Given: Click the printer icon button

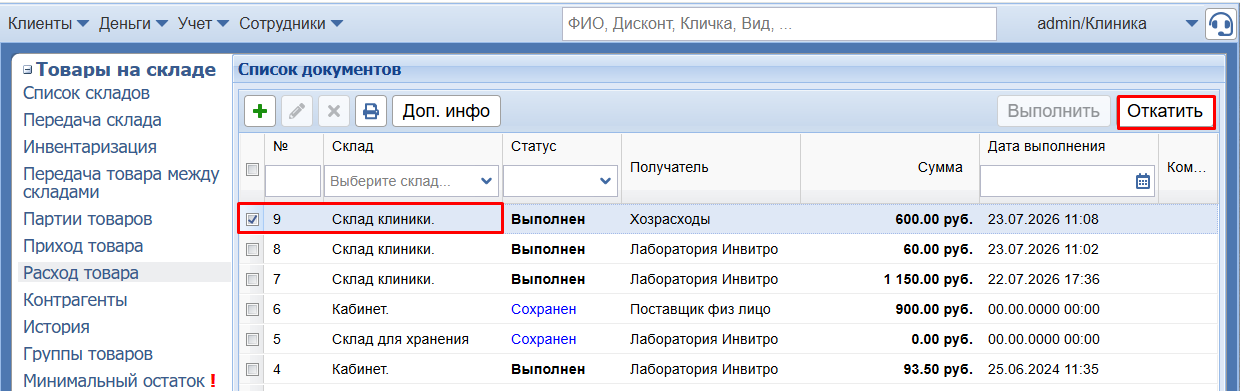Looking at the screenshot, I should [371, 111].
